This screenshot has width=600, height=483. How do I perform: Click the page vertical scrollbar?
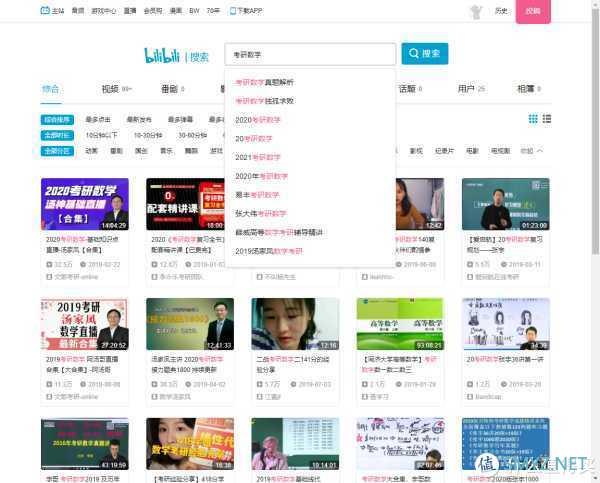pyautogui.click(x=595, y=130)
